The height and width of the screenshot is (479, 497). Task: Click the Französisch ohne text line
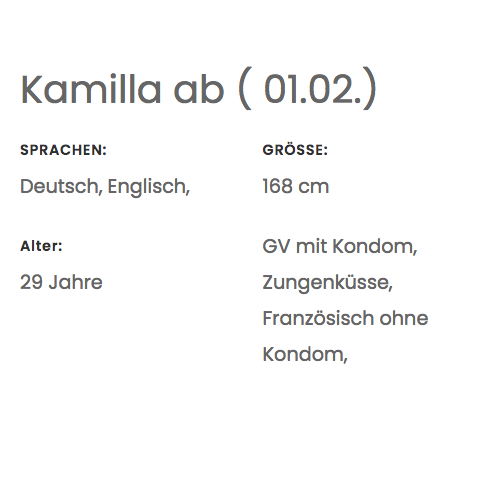[x=345, y=318]
